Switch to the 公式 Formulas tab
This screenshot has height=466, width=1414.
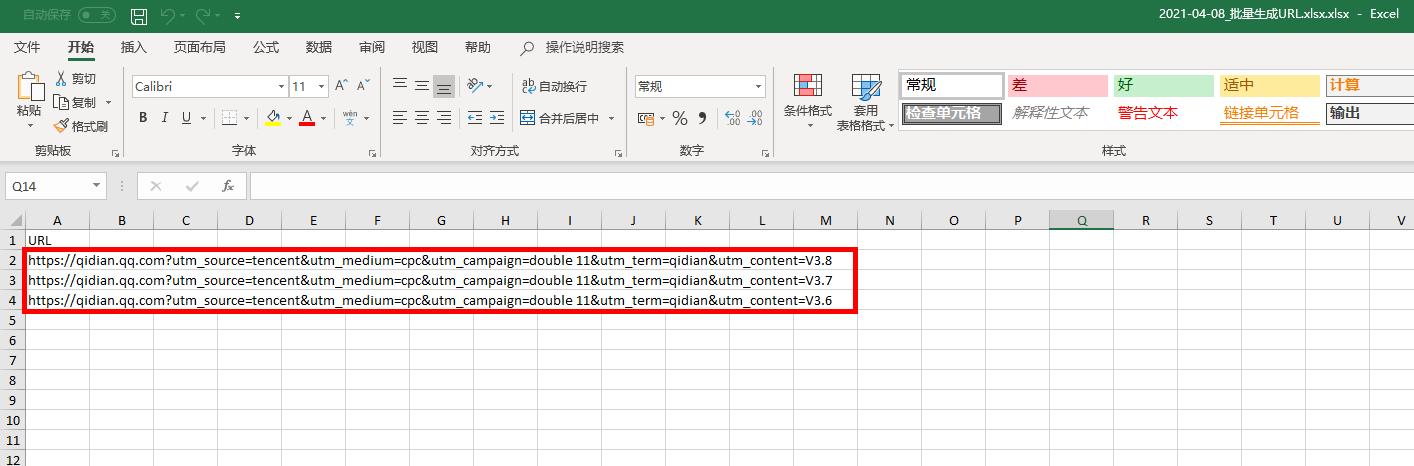tap(266, 47)
